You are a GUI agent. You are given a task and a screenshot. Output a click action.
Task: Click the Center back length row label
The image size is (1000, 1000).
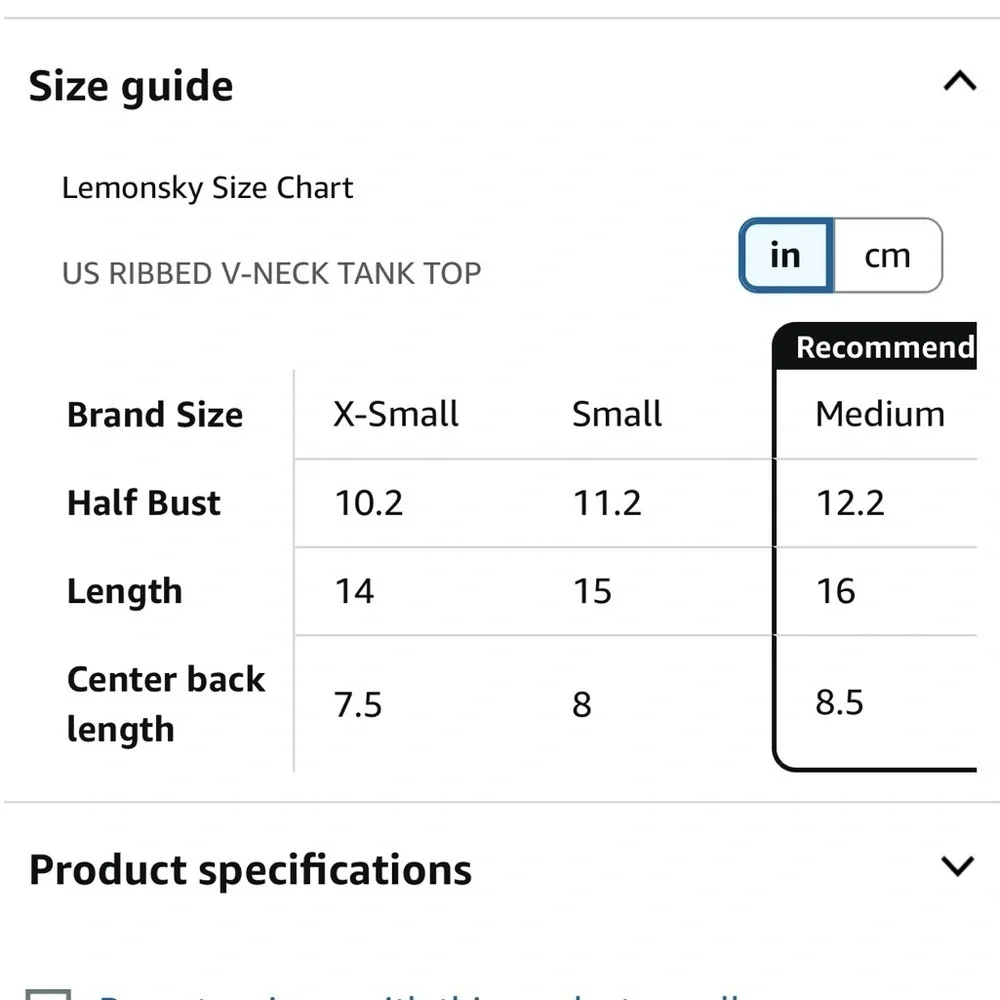coord(166,703)
